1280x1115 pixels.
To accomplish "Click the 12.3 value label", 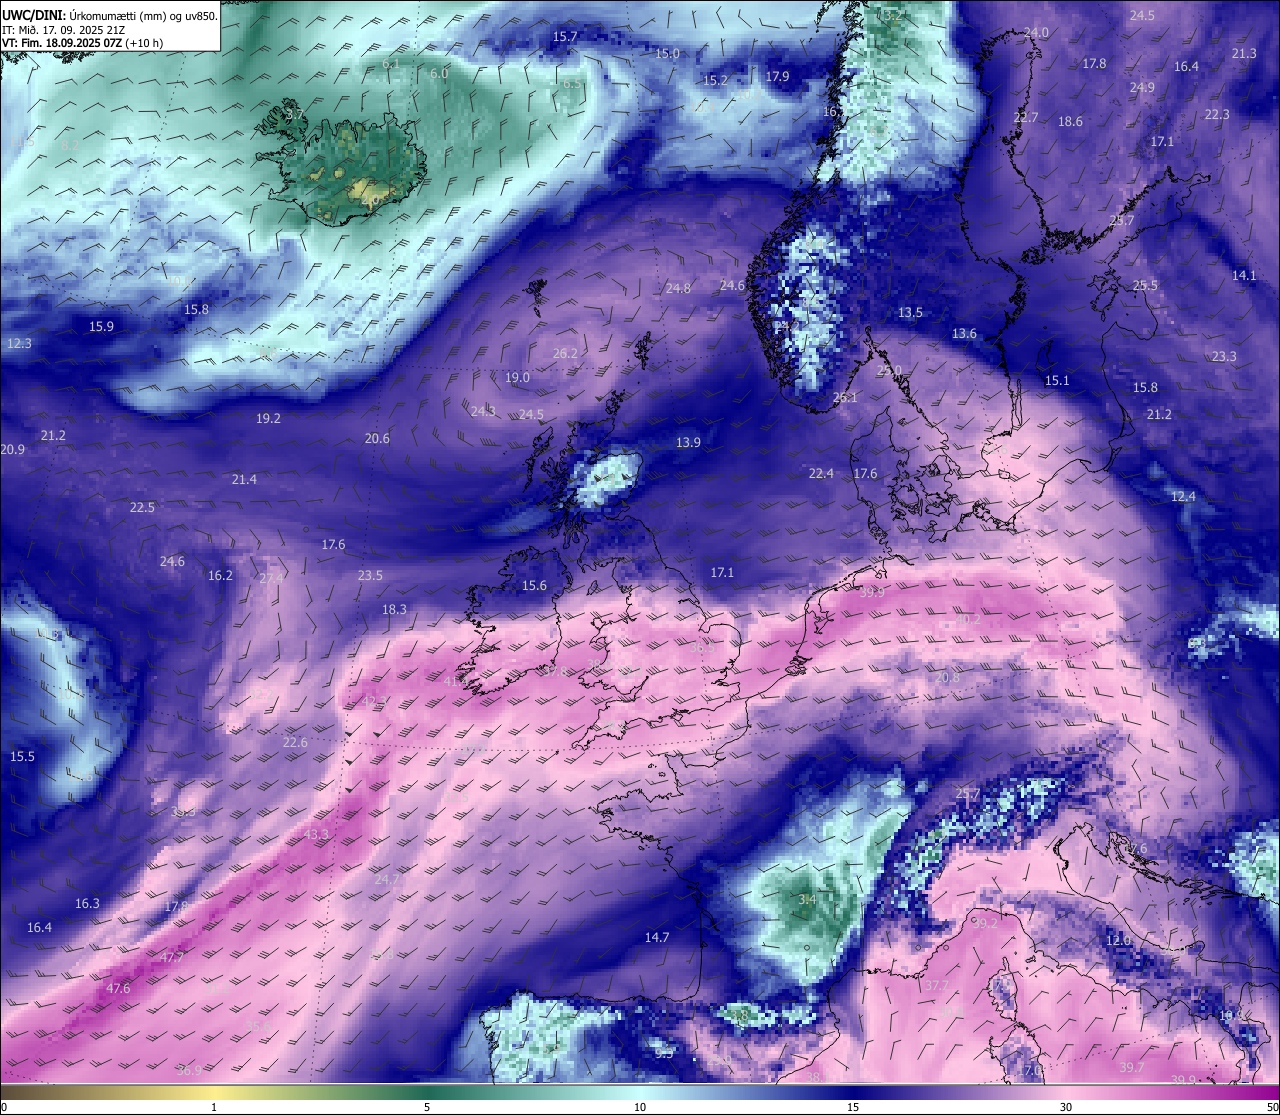I will pos(19,344).
